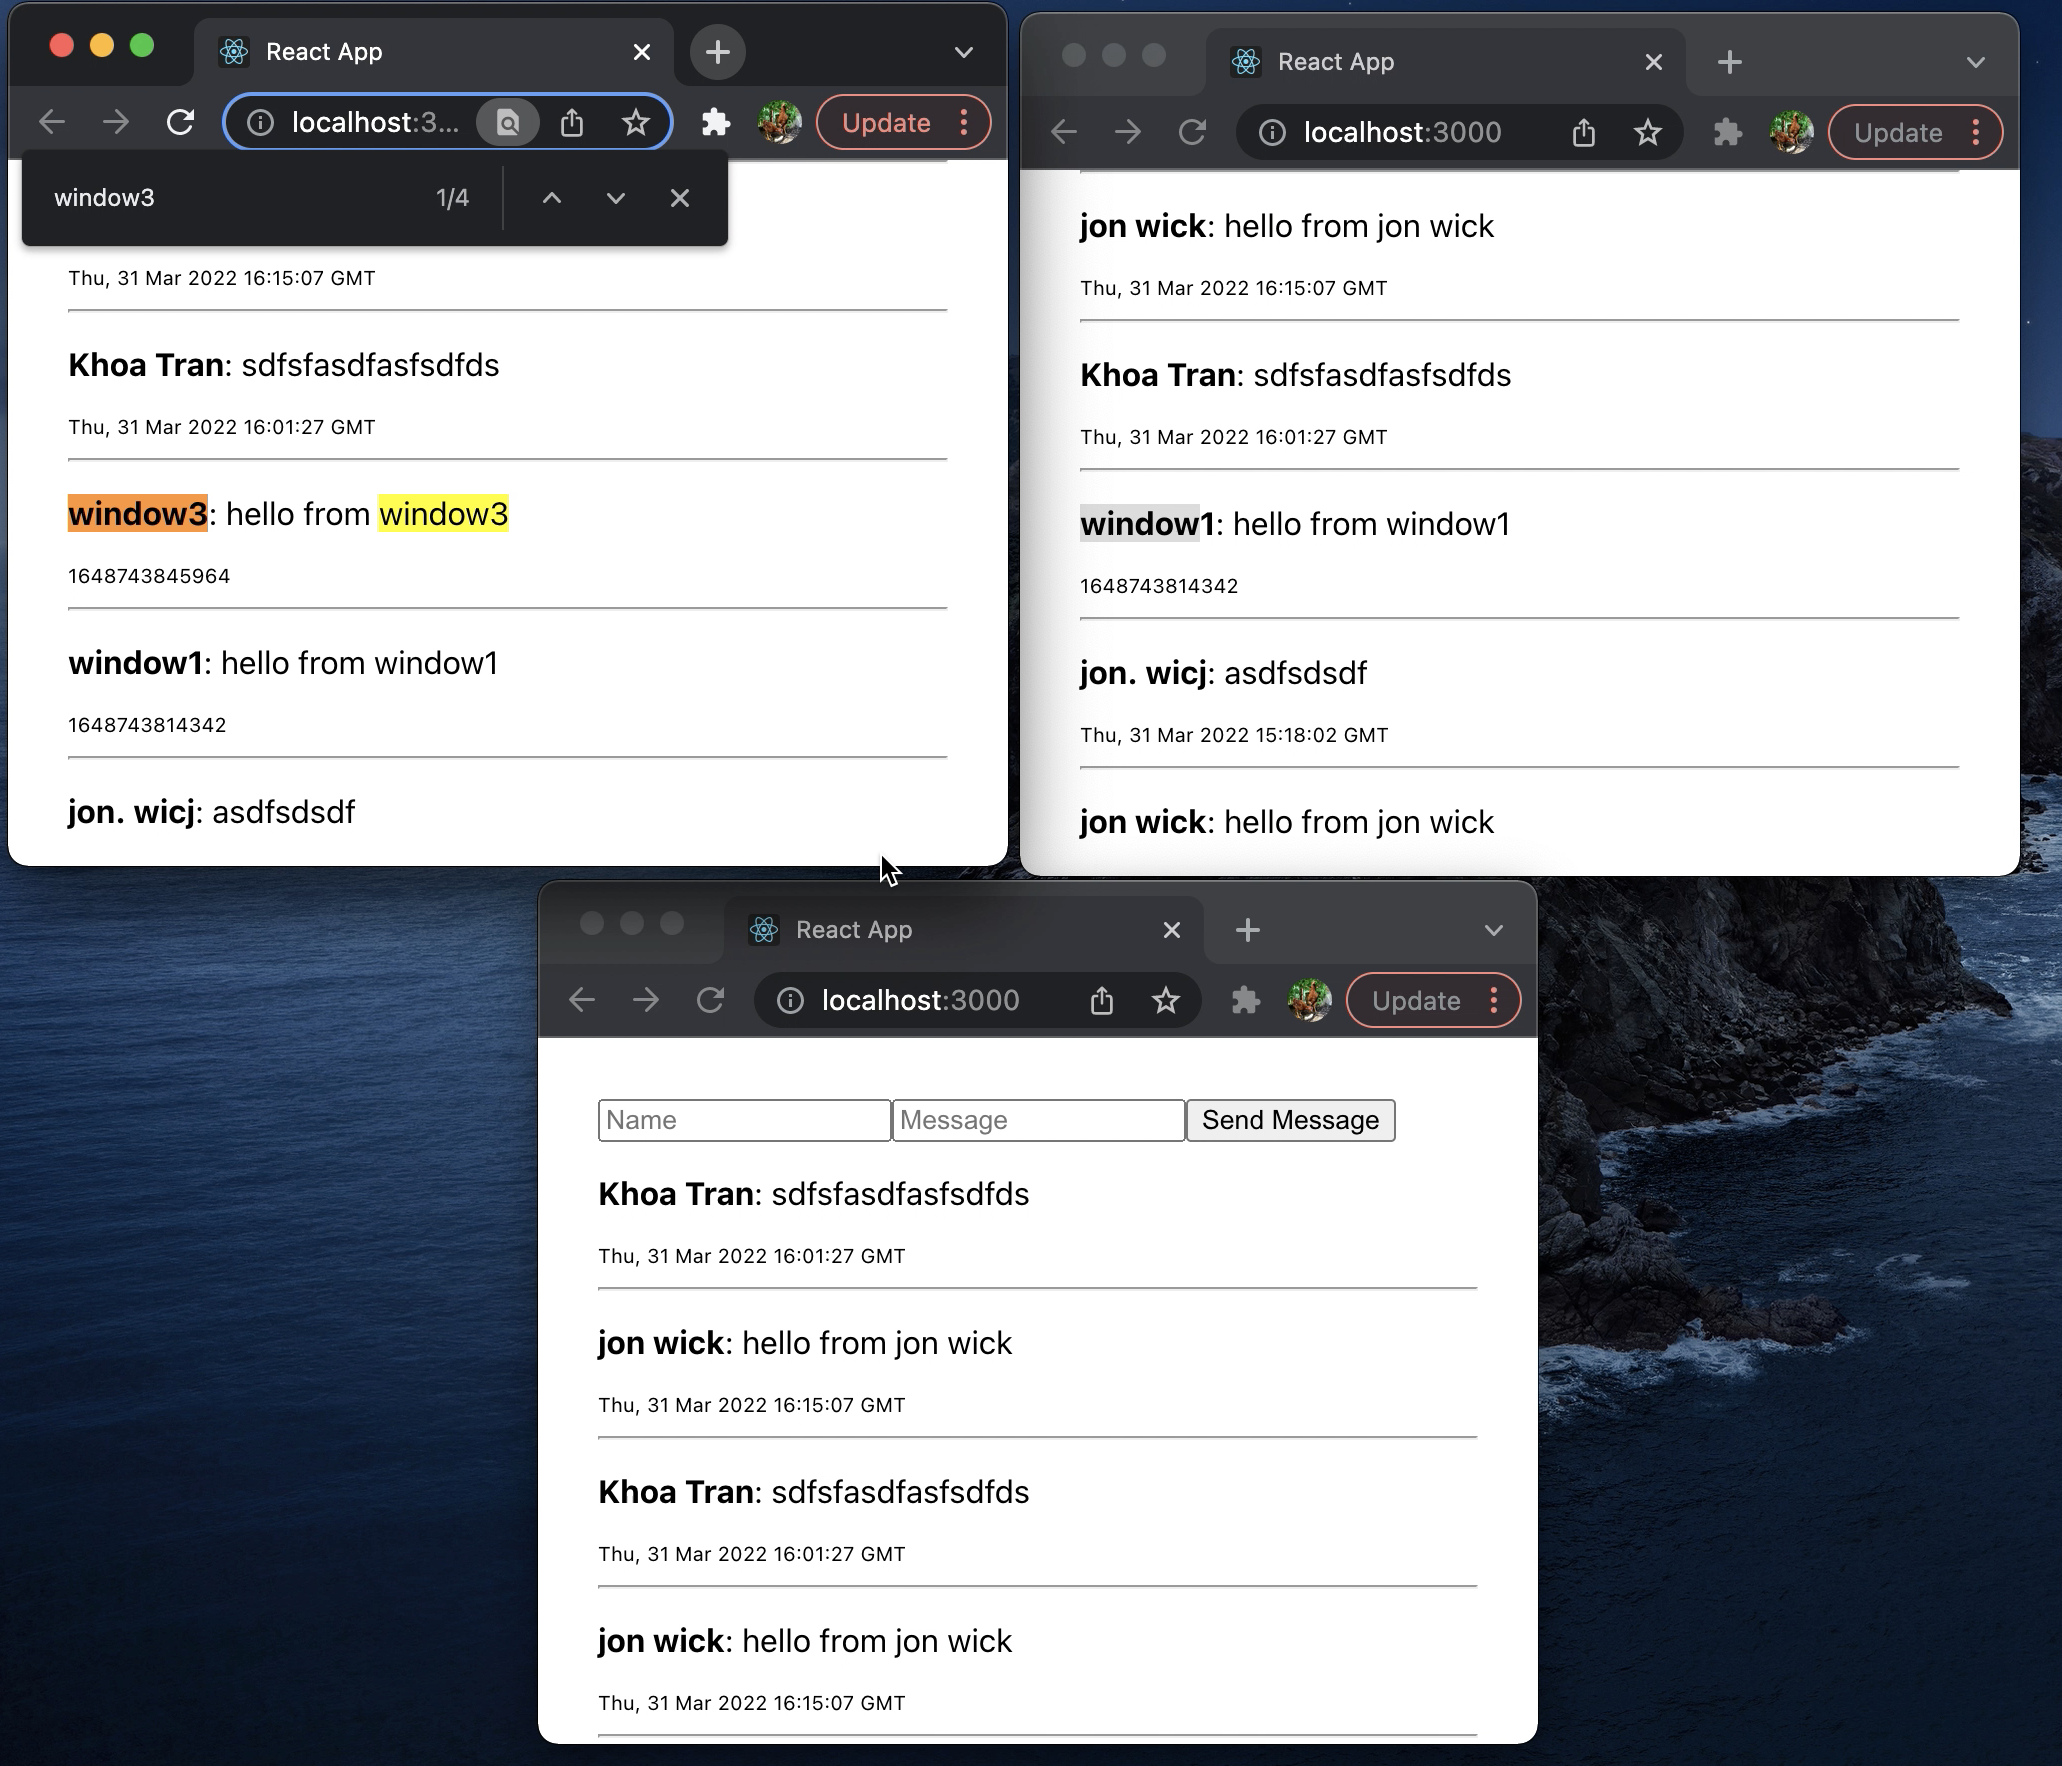Jump to previous find result for window3

tap(552, 198)
